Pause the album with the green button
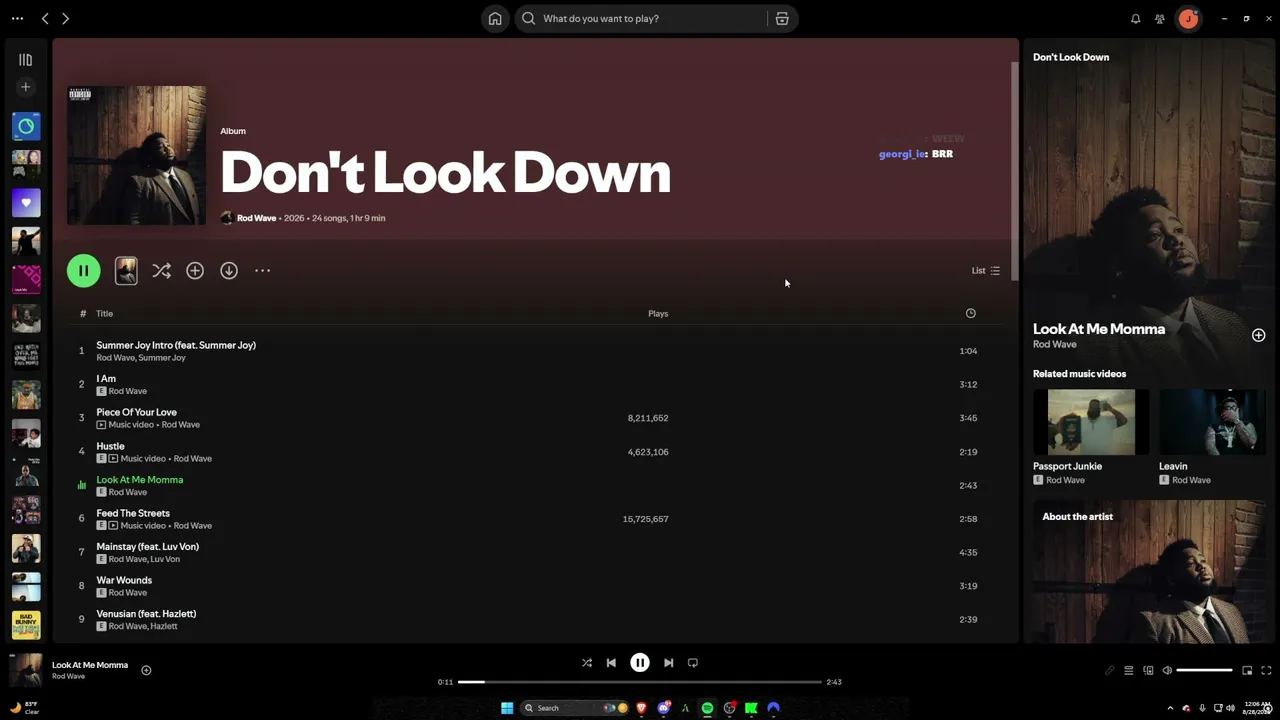 point(84,271)
